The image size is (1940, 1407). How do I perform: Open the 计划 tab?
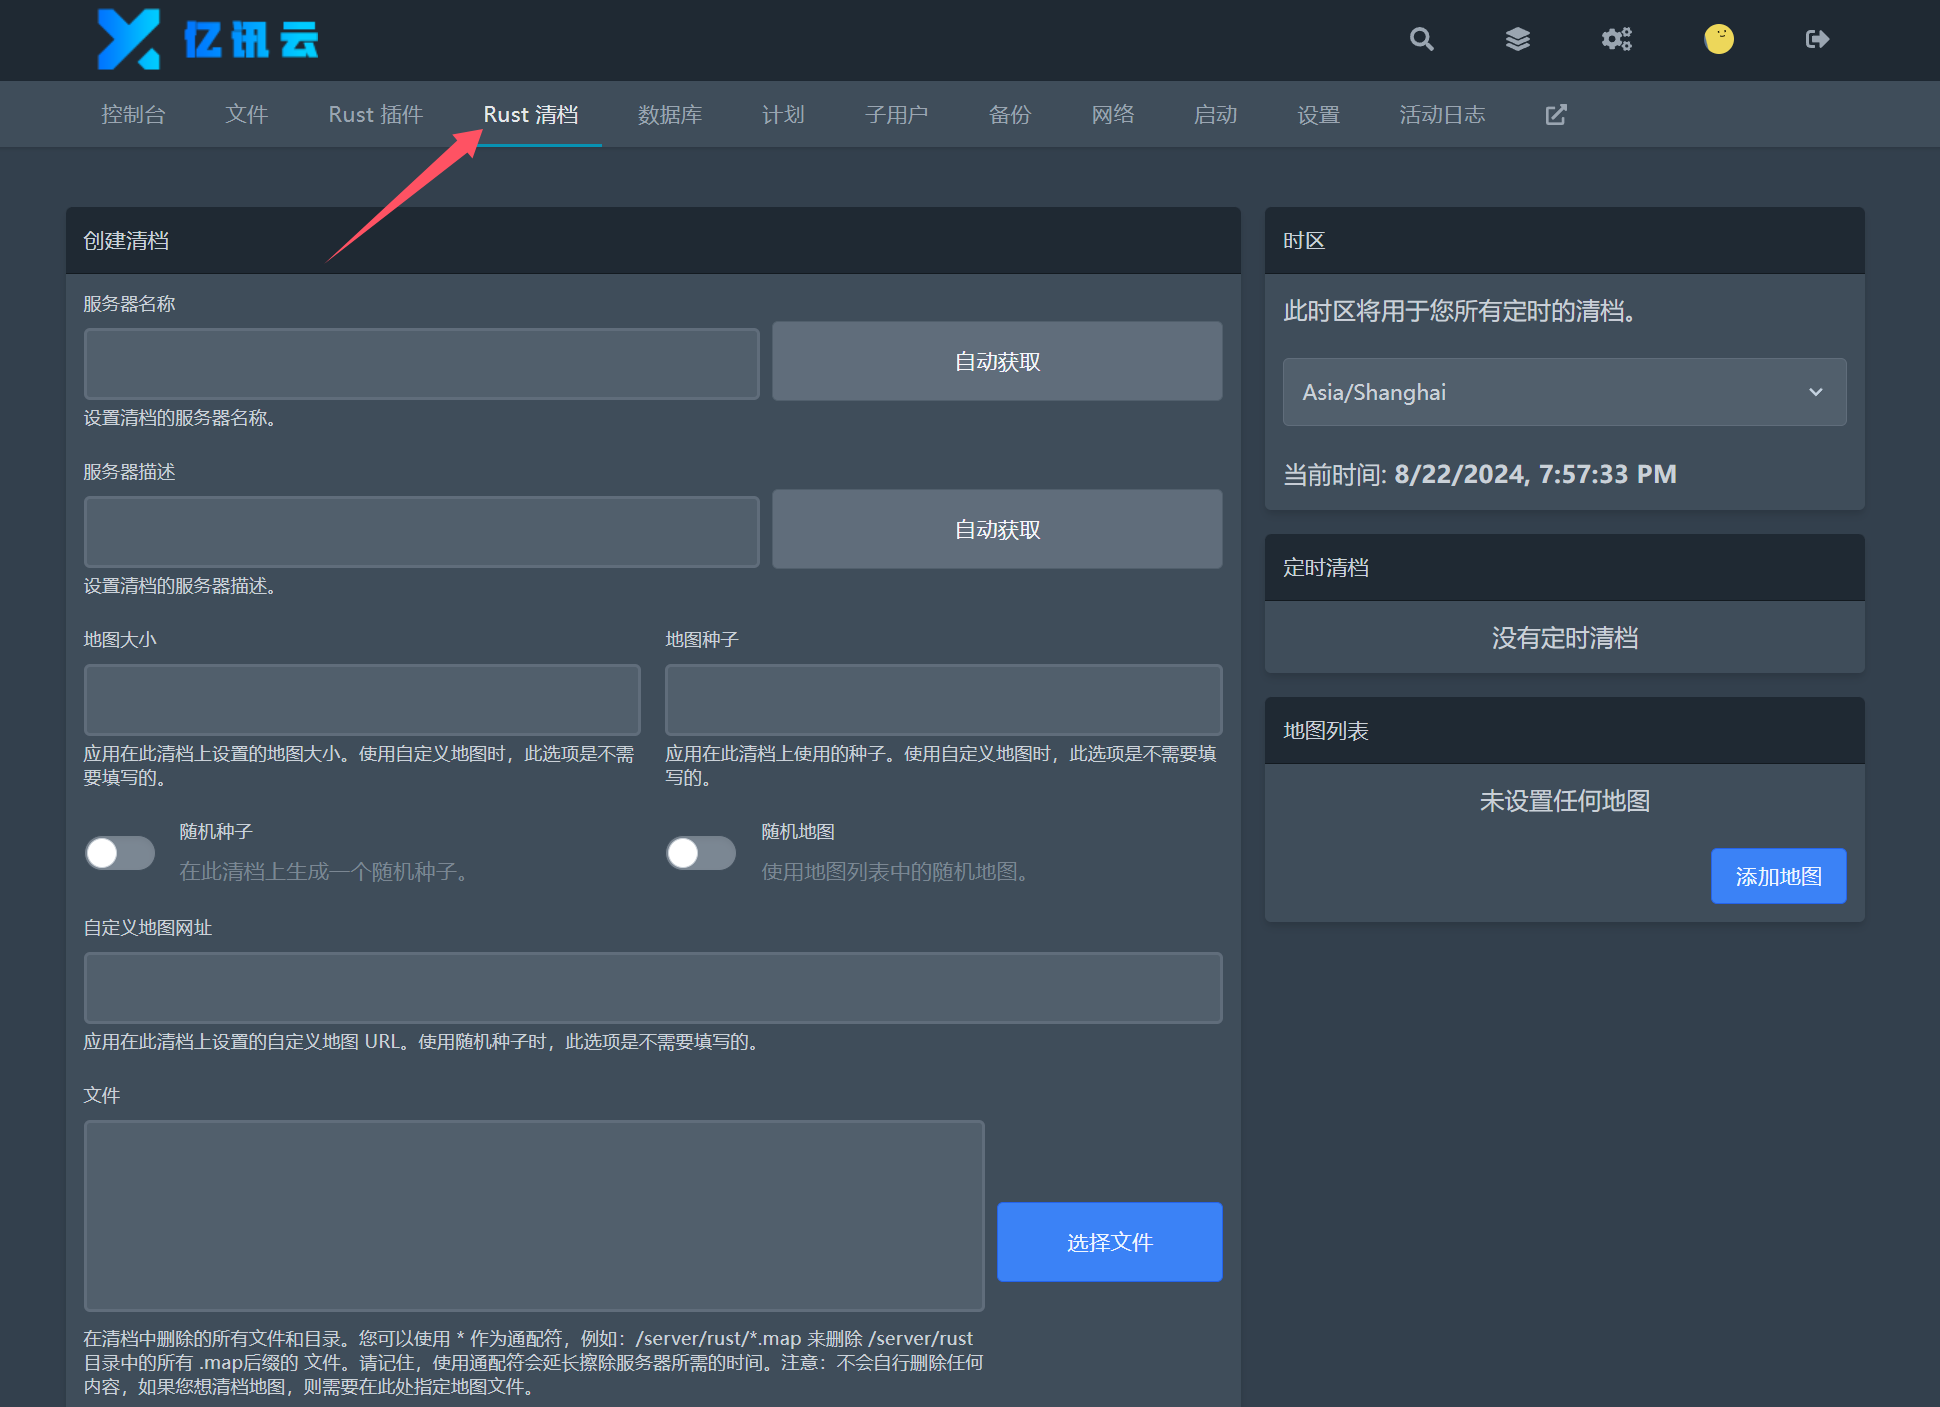click(x=782, y=115)
